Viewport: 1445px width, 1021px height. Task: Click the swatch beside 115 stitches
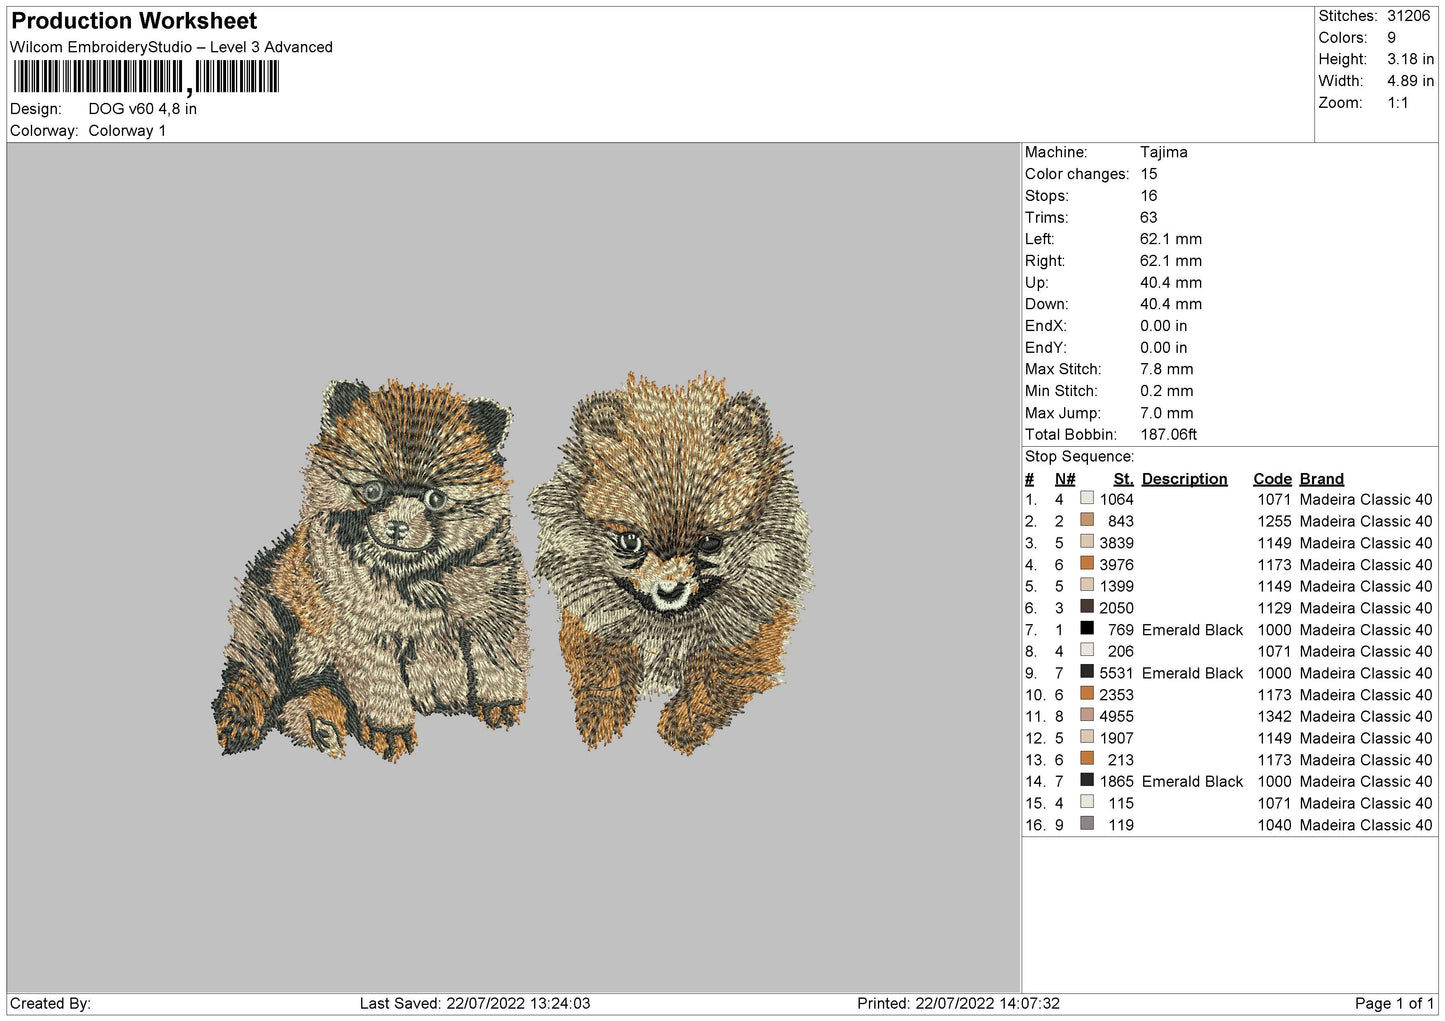click(1086, 801)
